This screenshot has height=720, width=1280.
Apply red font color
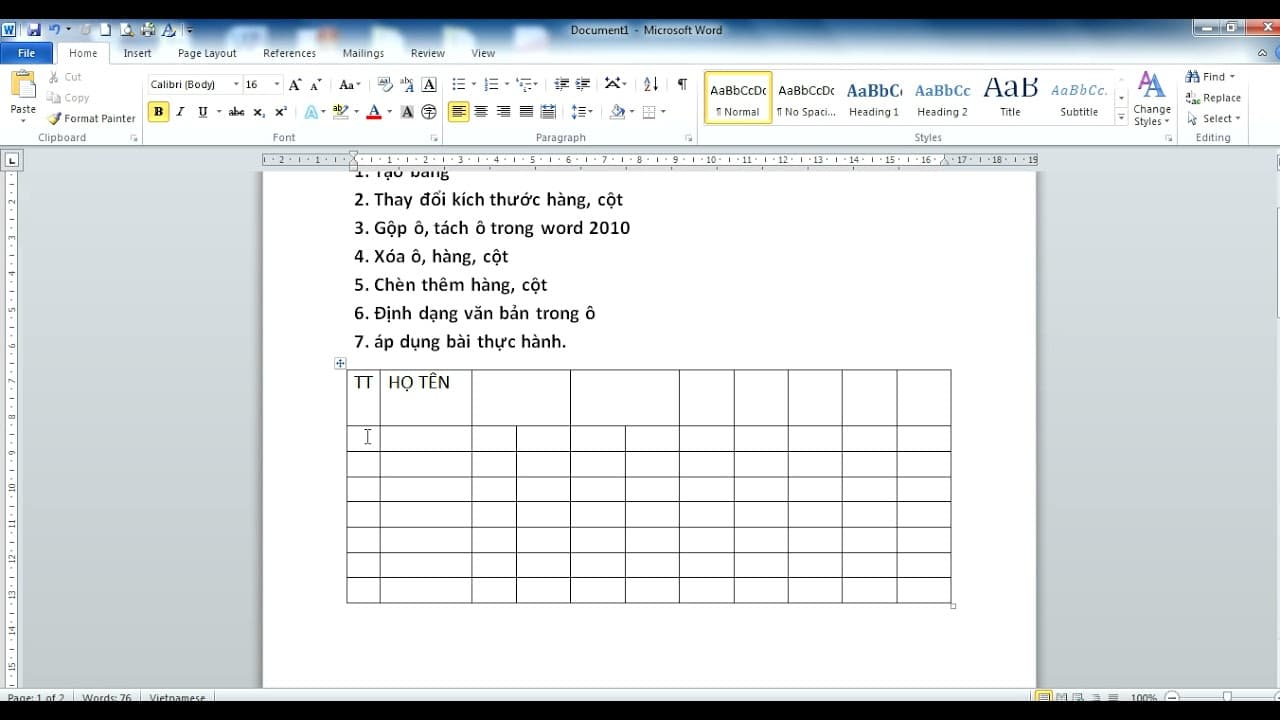pyautogui.click(x=374, y=112)
